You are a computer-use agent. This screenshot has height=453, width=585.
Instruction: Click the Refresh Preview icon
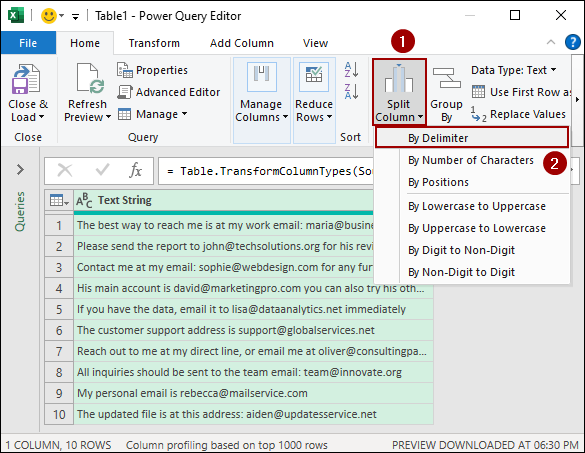tap(91, 78)
